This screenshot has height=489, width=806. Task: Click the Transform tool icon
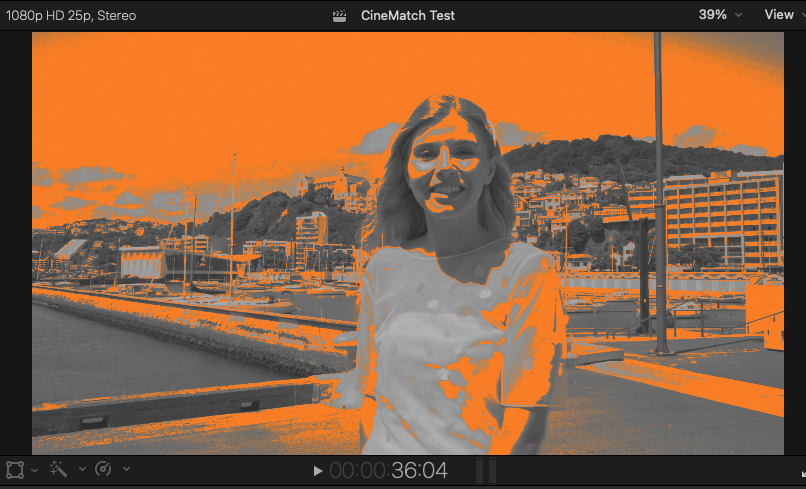[15, 469]
